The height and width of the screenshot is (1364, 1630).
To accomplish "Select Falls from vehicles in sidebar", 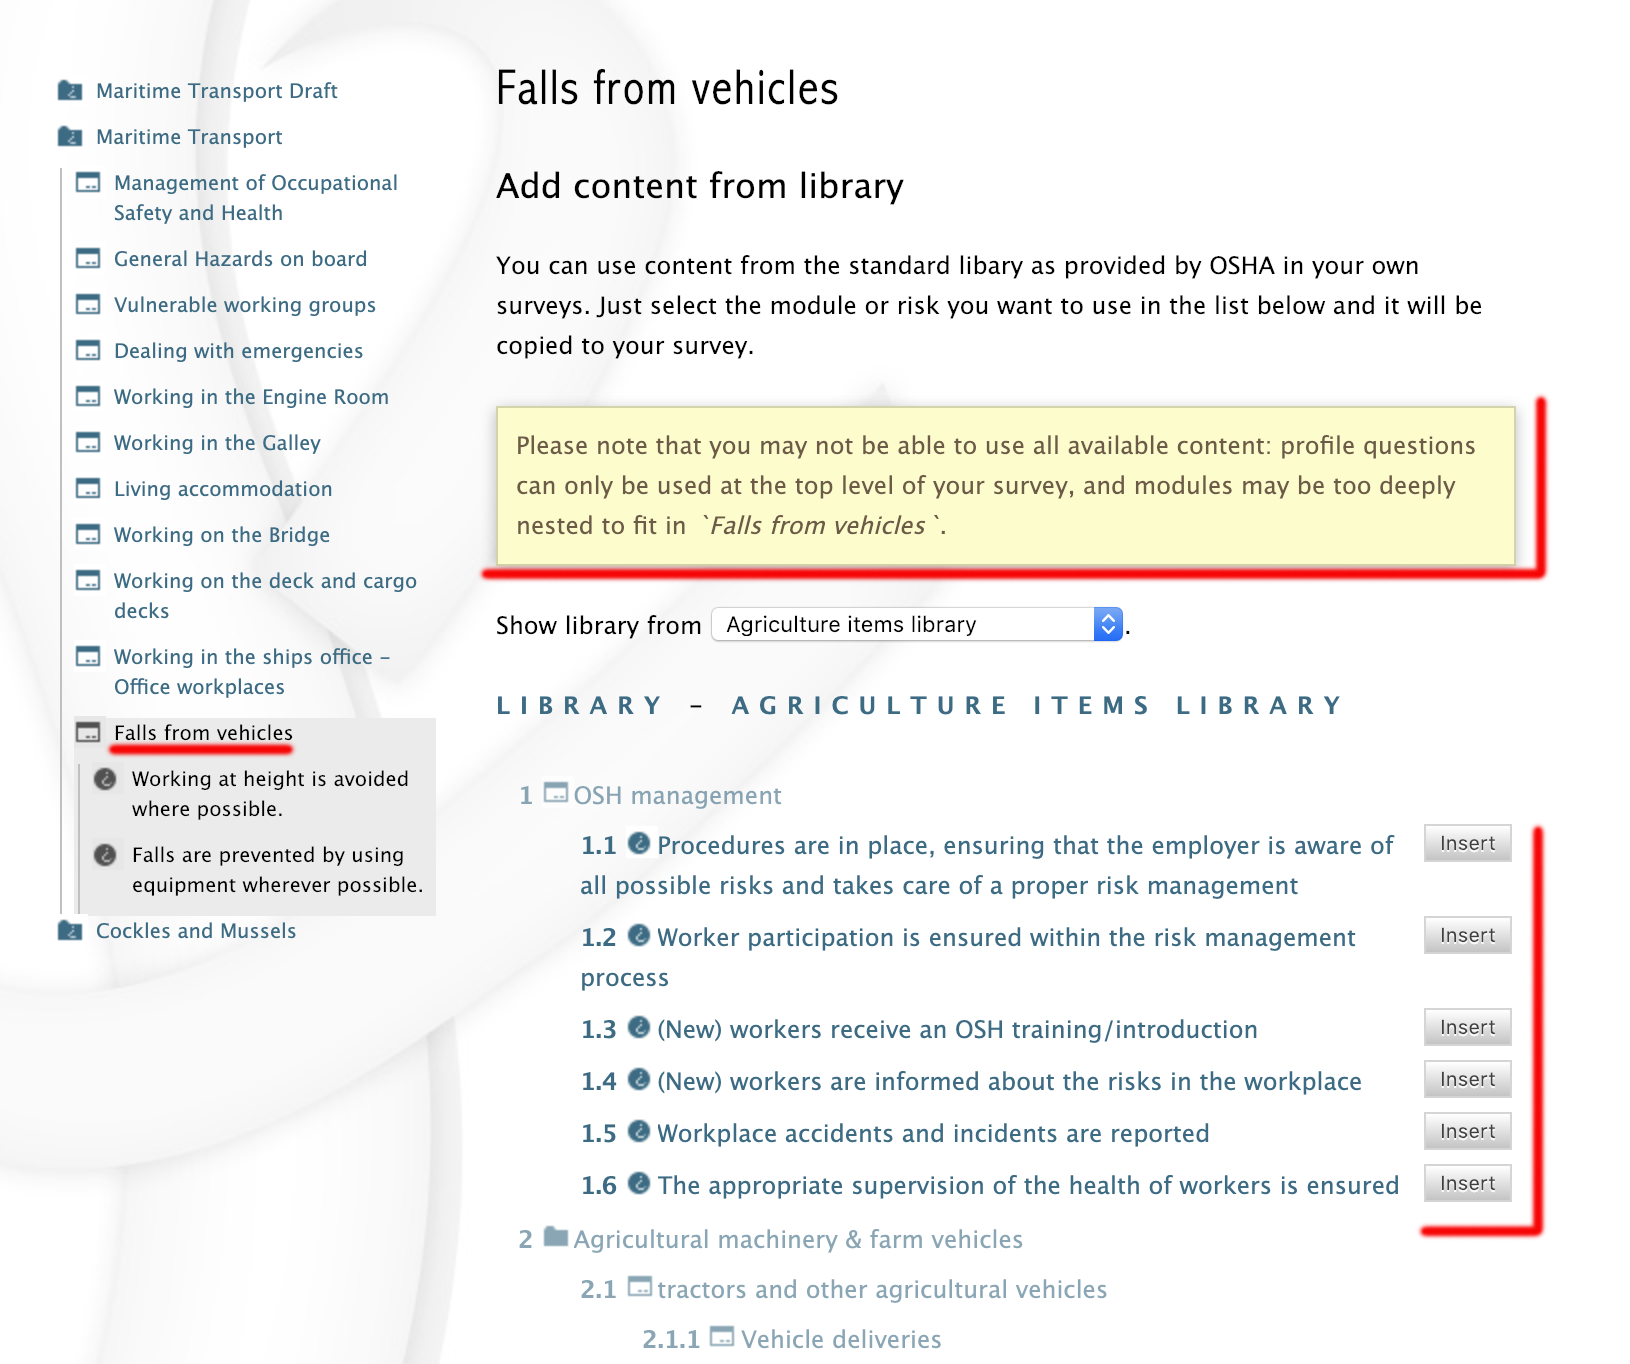I will point(203,733).
